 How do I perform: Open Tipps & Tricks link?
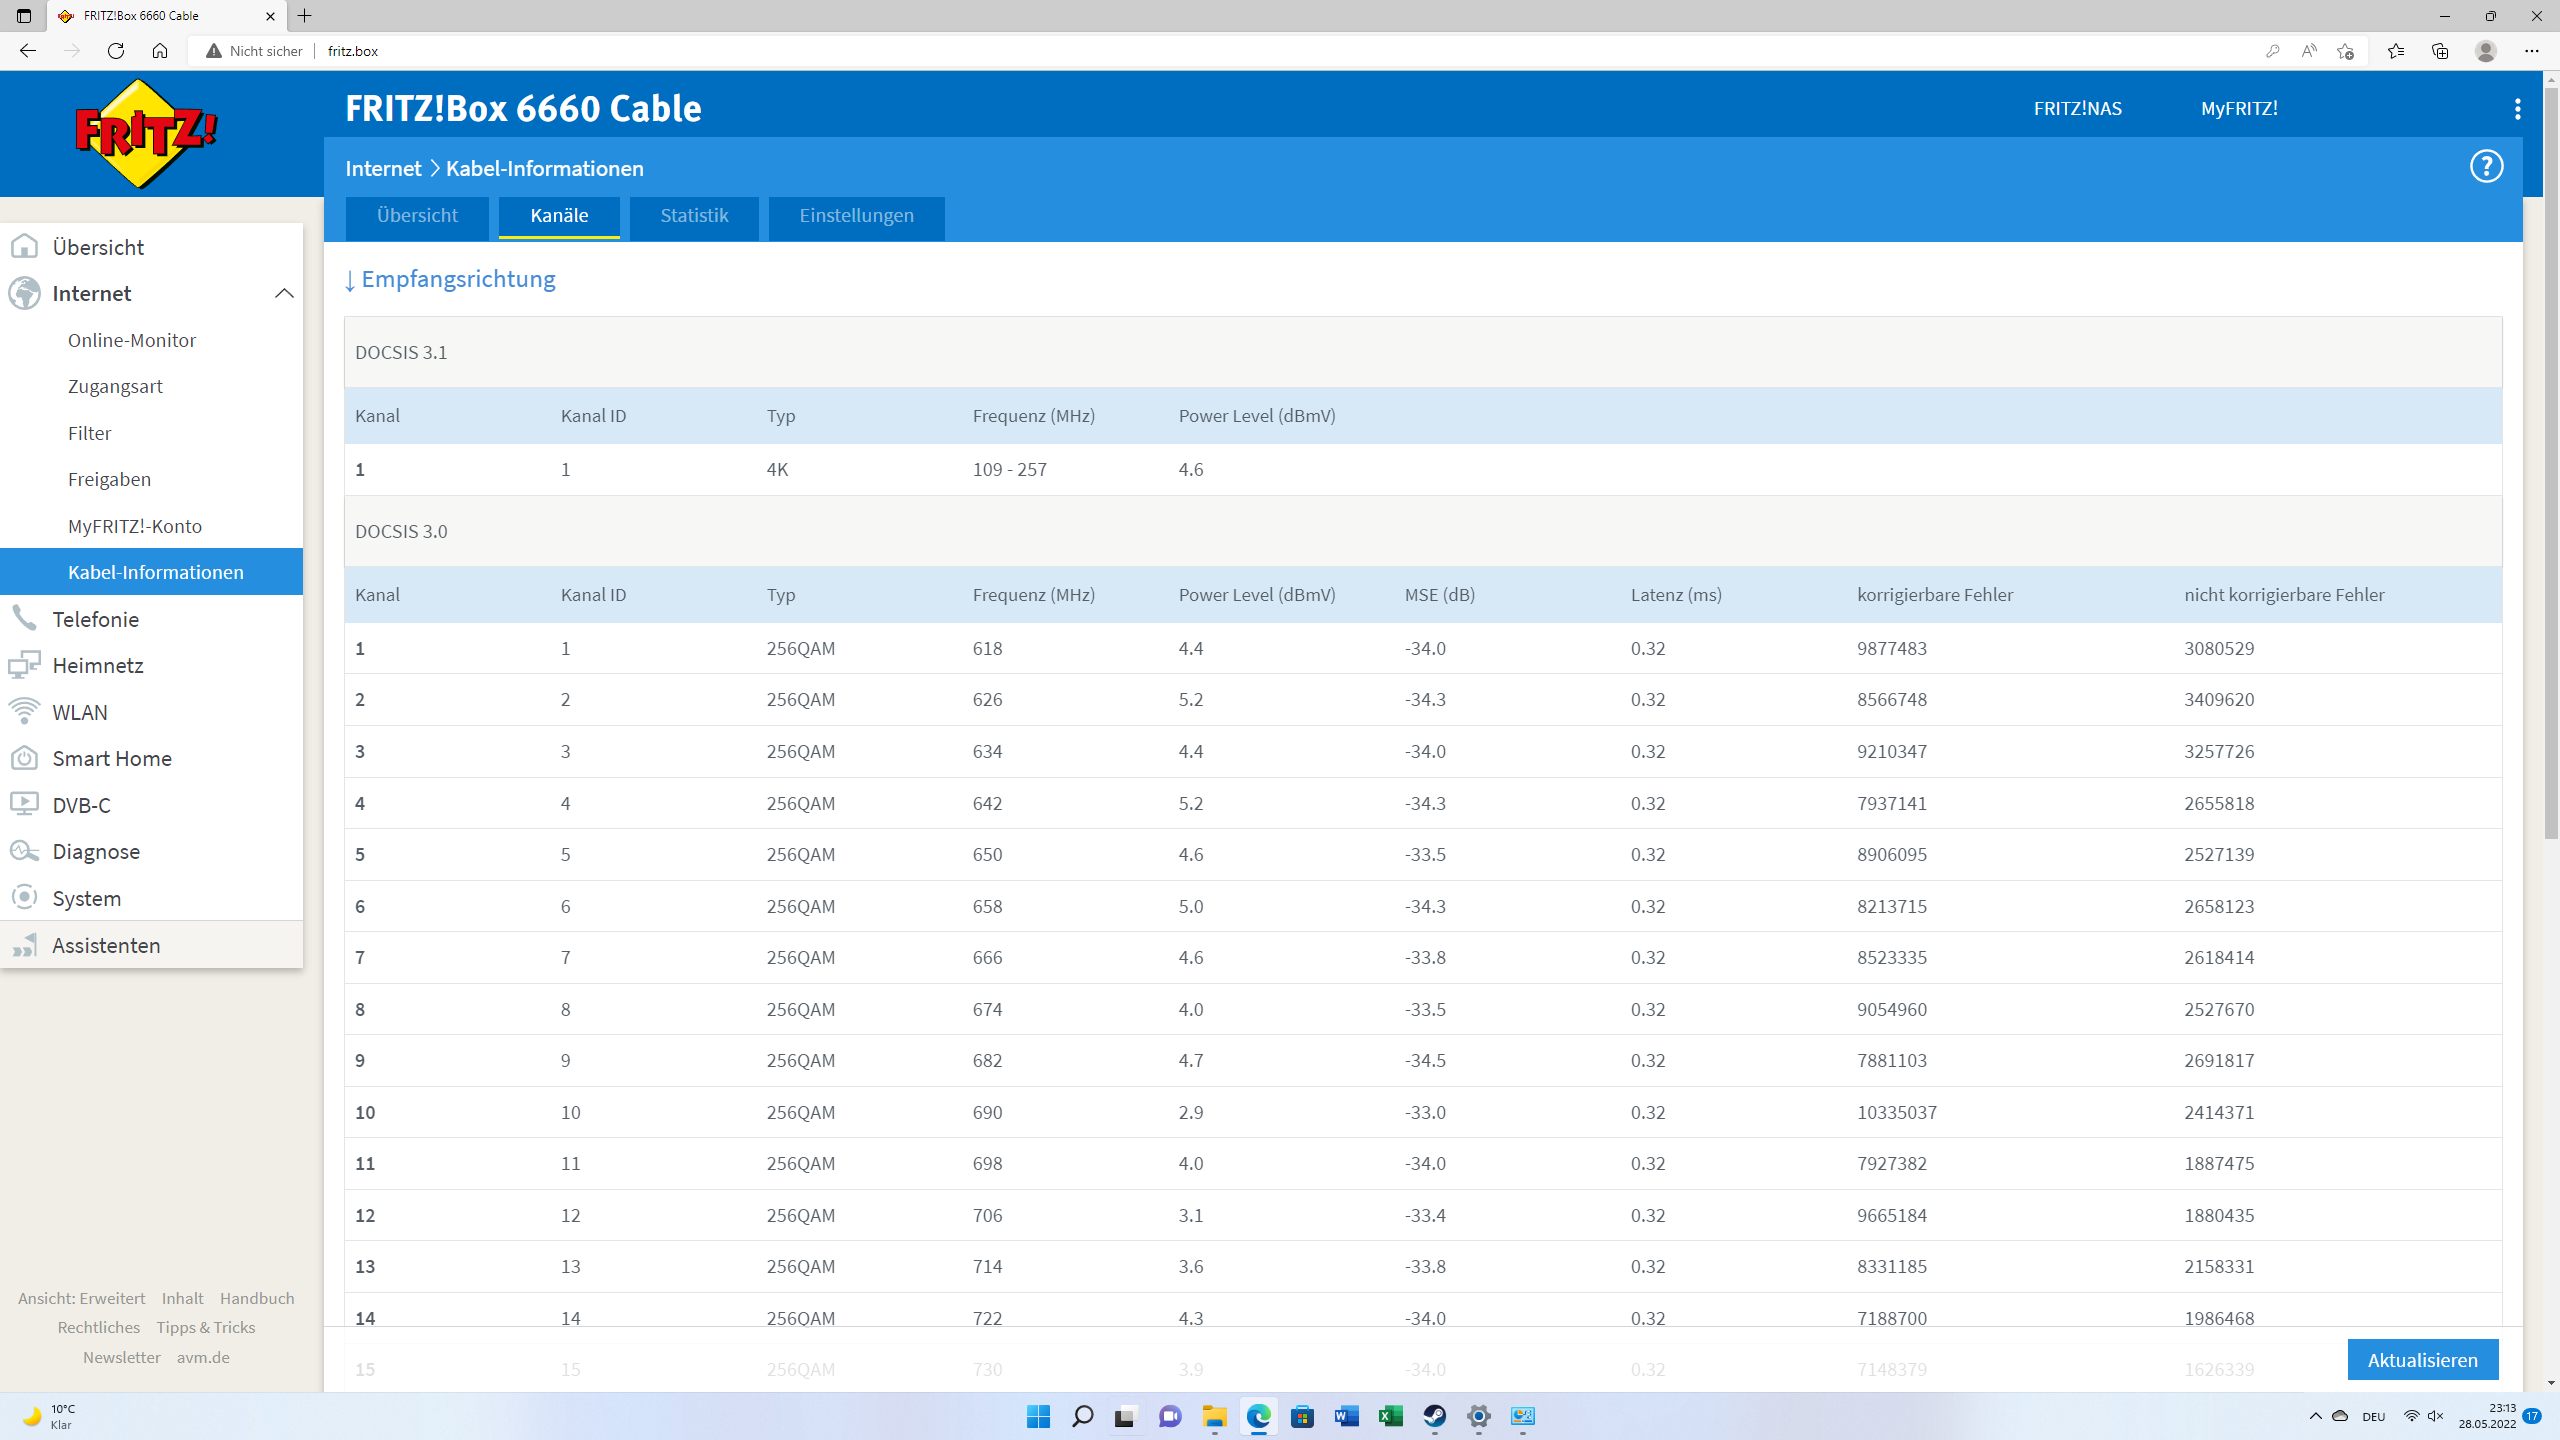pyautogui.click(x=205, y=1327)
